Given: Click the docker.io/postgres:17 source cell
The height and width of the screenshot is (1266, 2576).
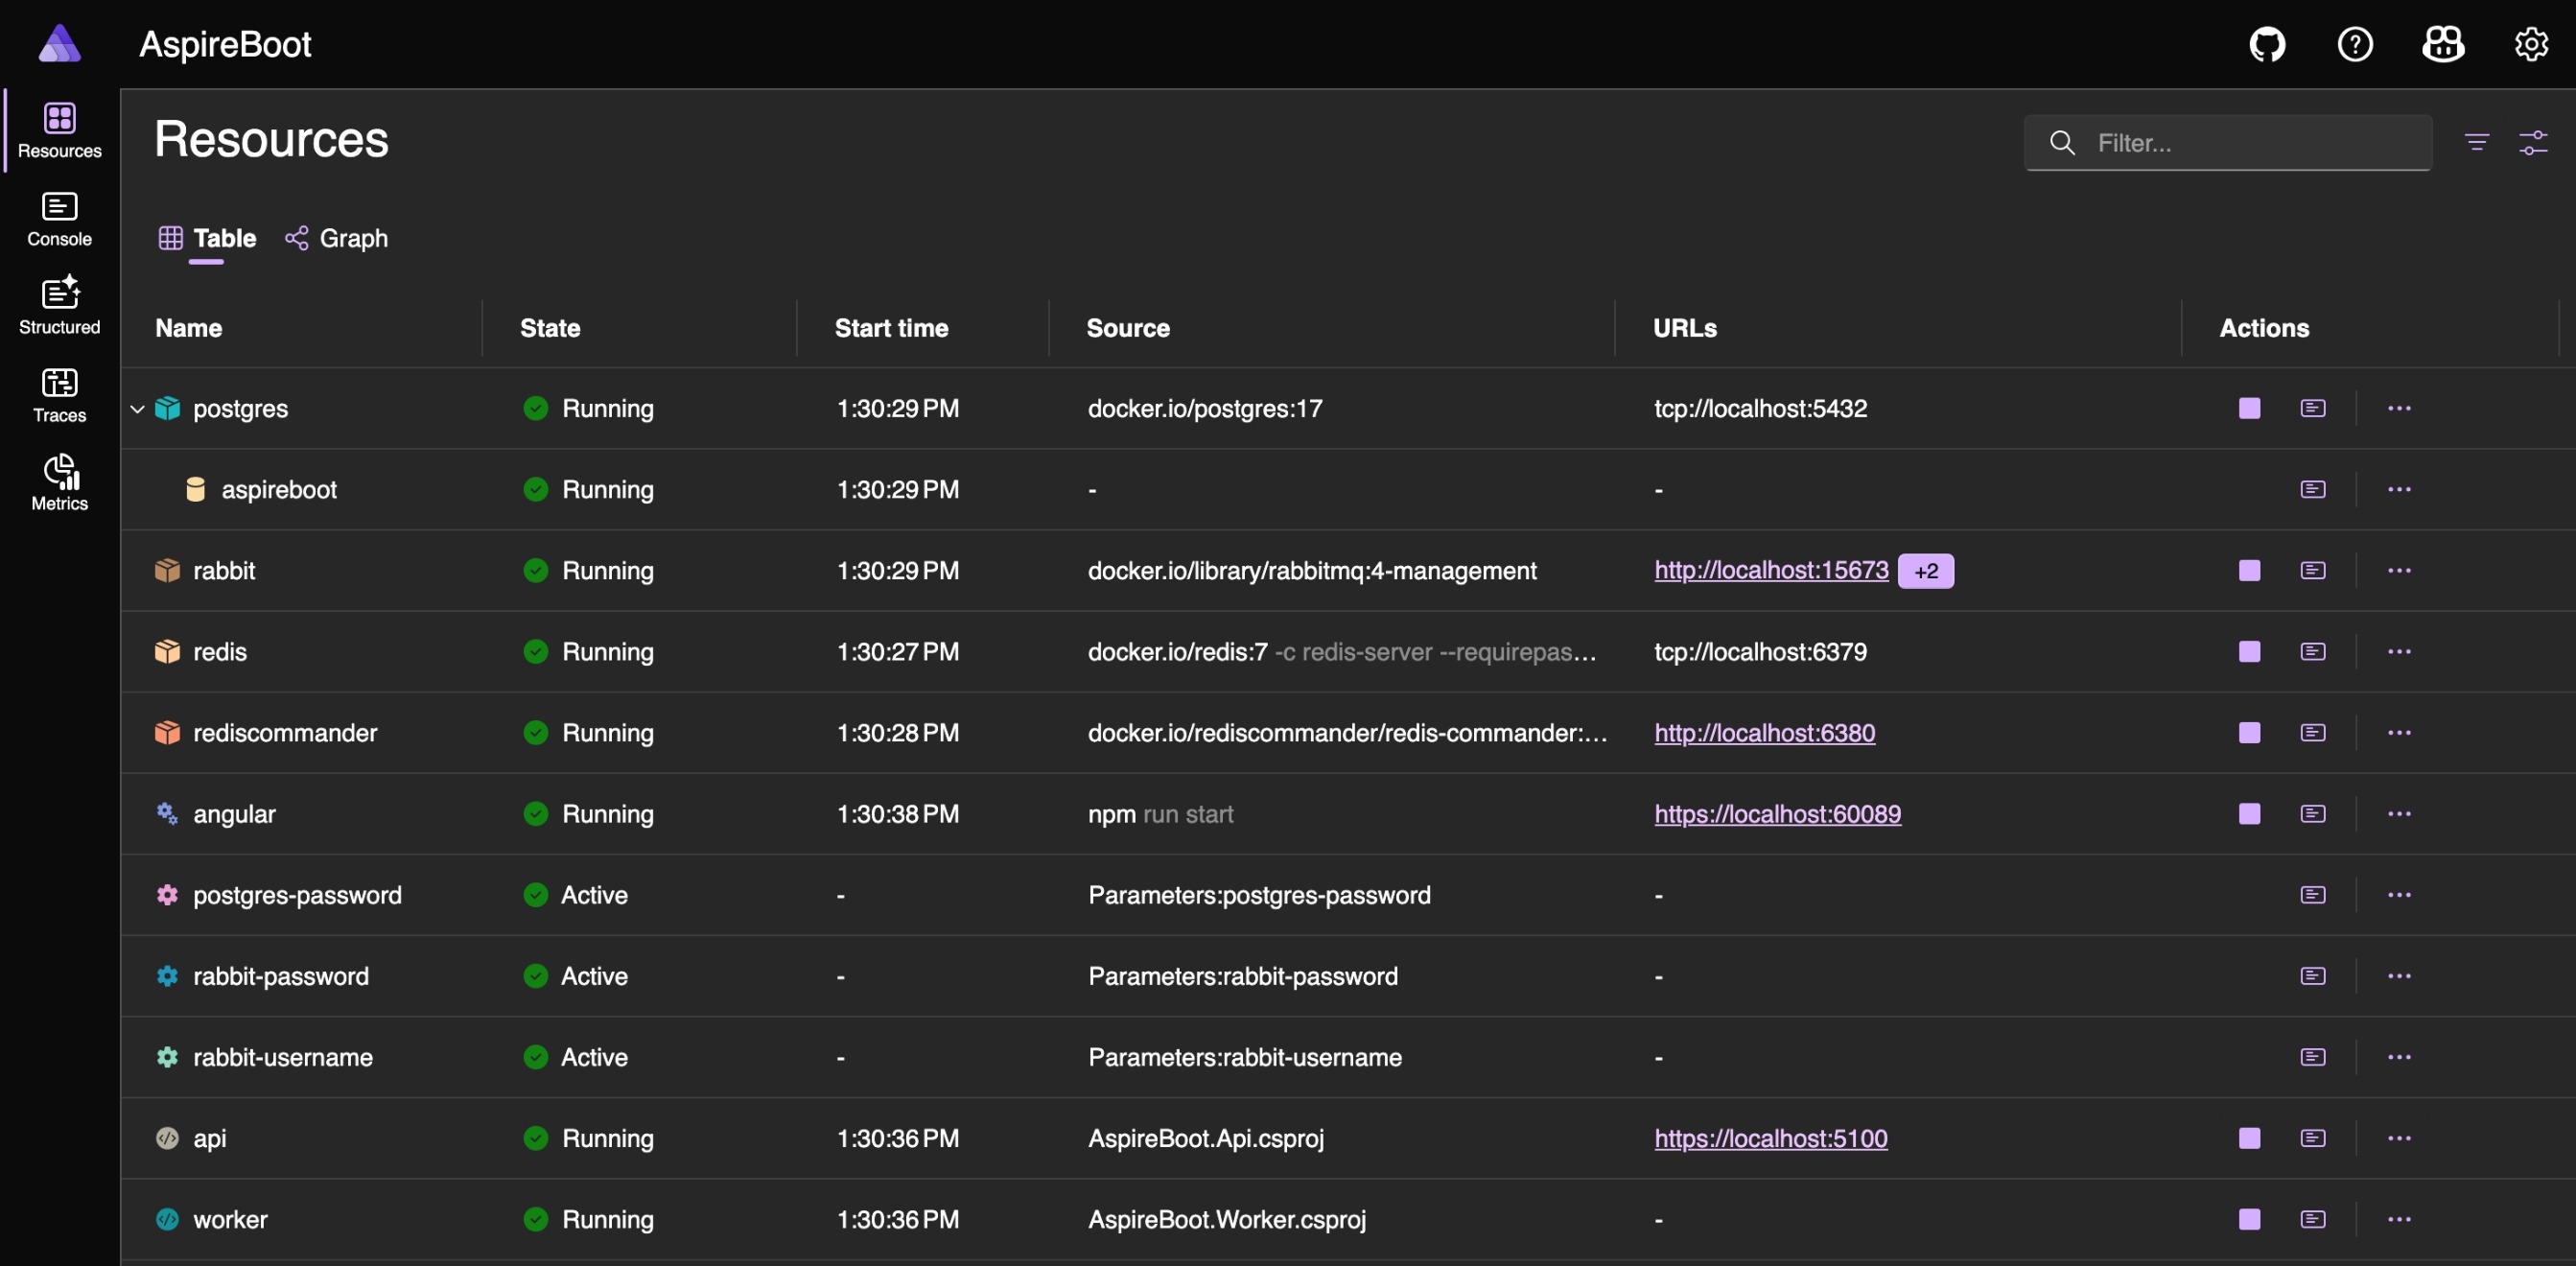Looking at the screenshot, I should point(1205,408).
